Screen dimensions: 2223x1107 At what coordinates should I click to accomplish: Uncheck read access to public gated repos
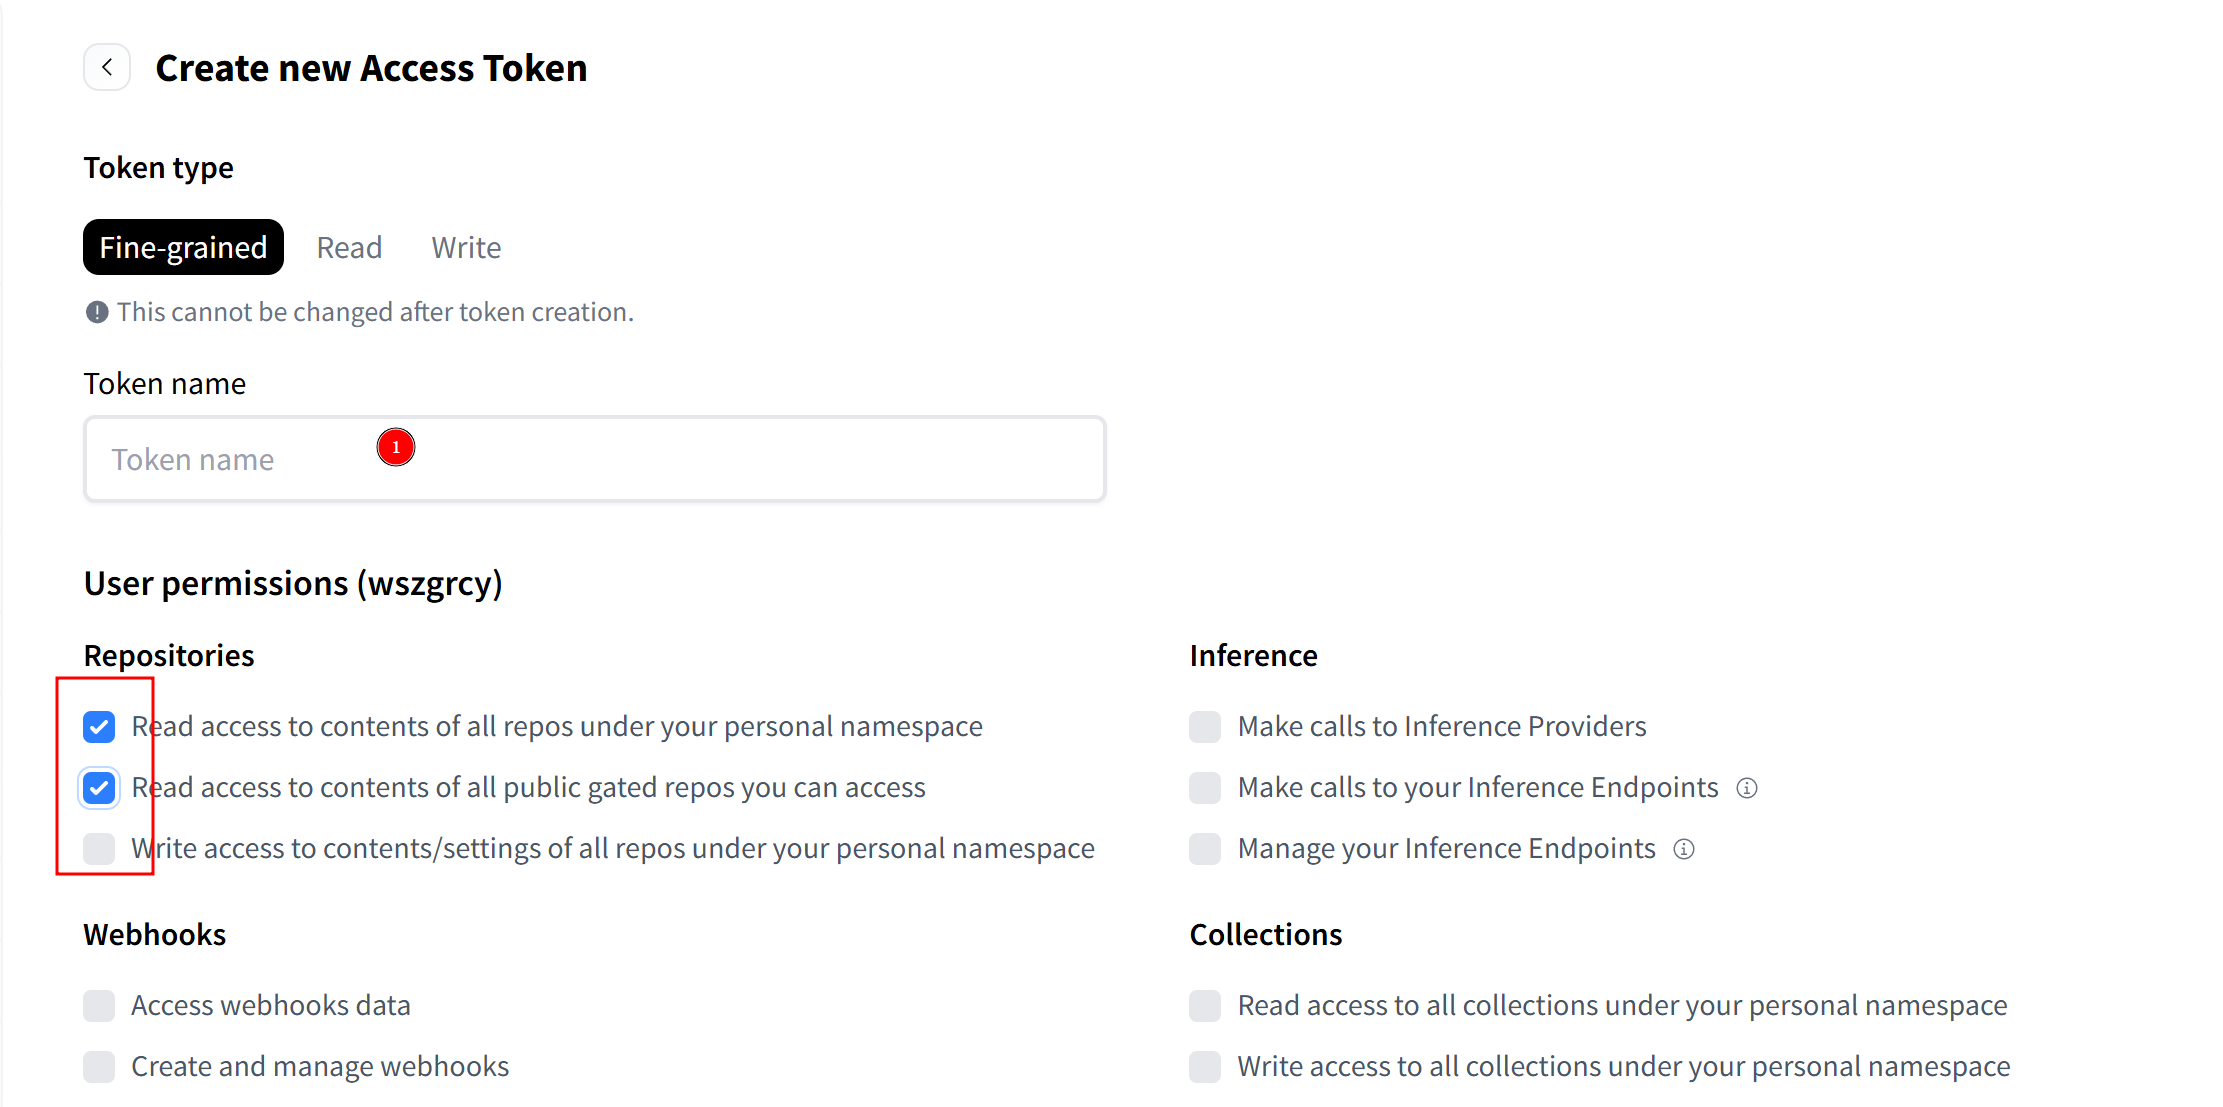[x=99, y=788]
